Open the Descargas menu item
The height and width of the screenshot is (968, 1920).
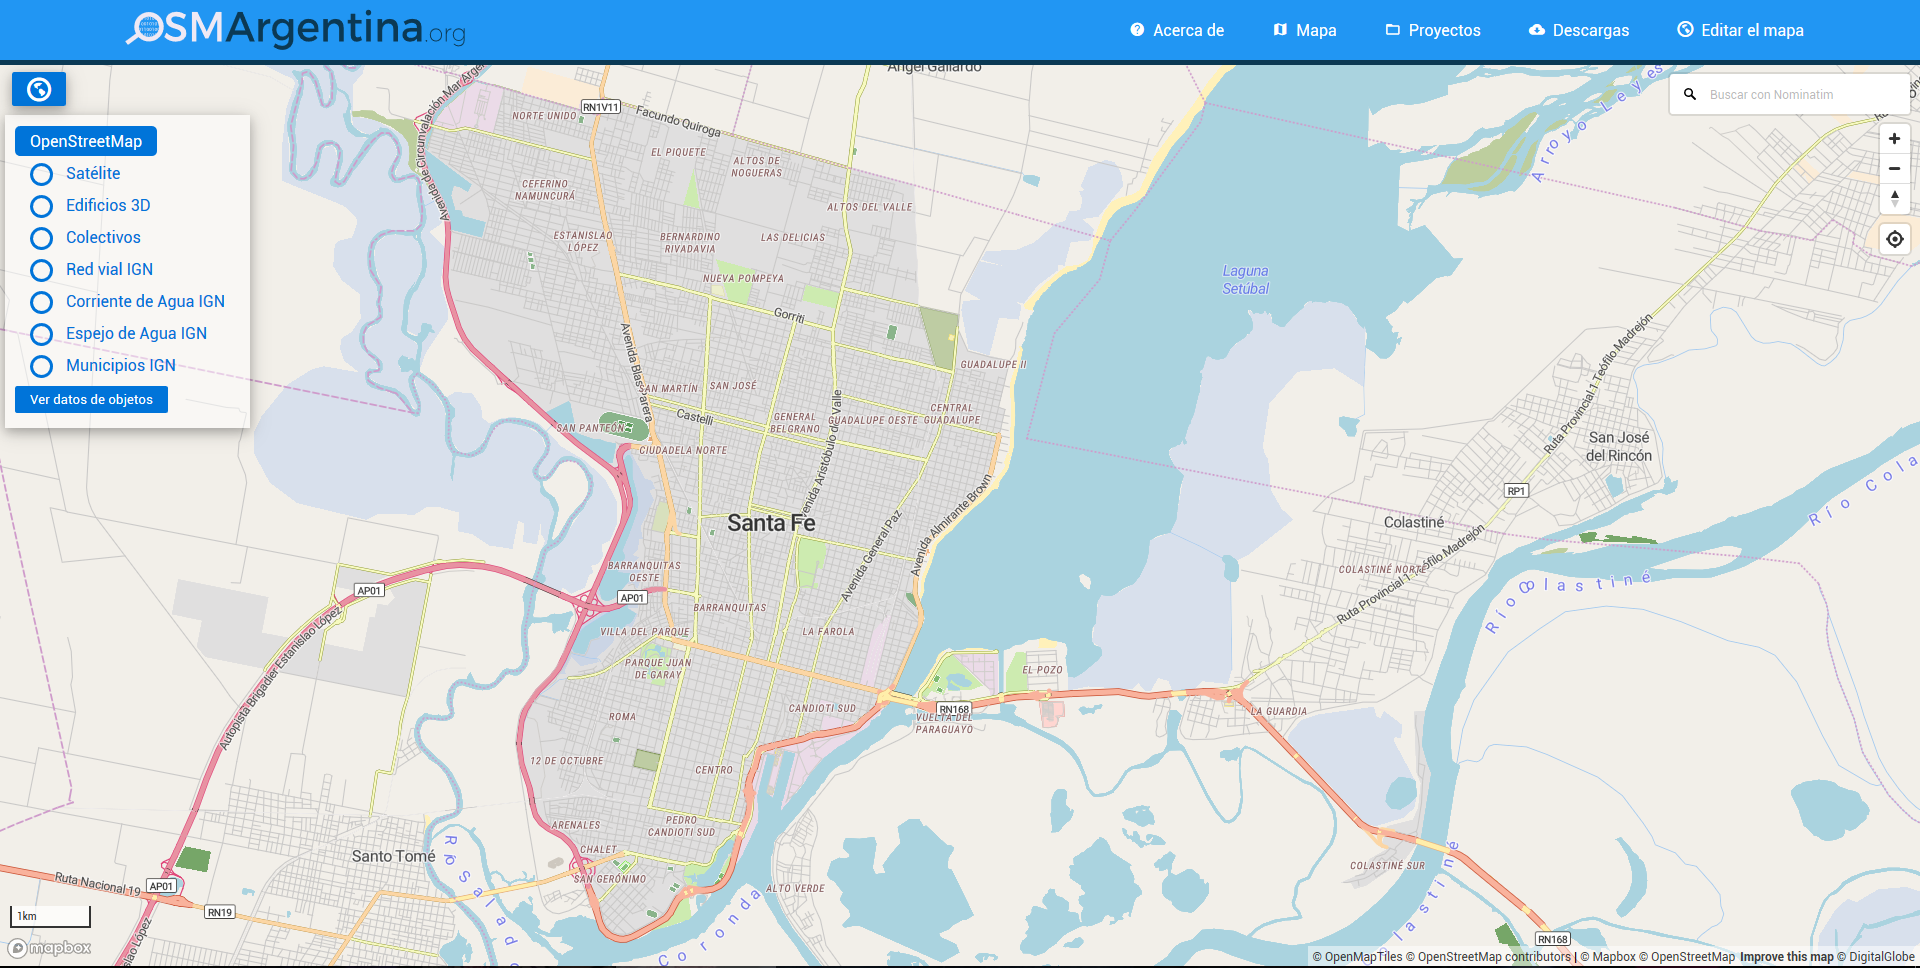pyautogui.click(x=1579, y=30)
